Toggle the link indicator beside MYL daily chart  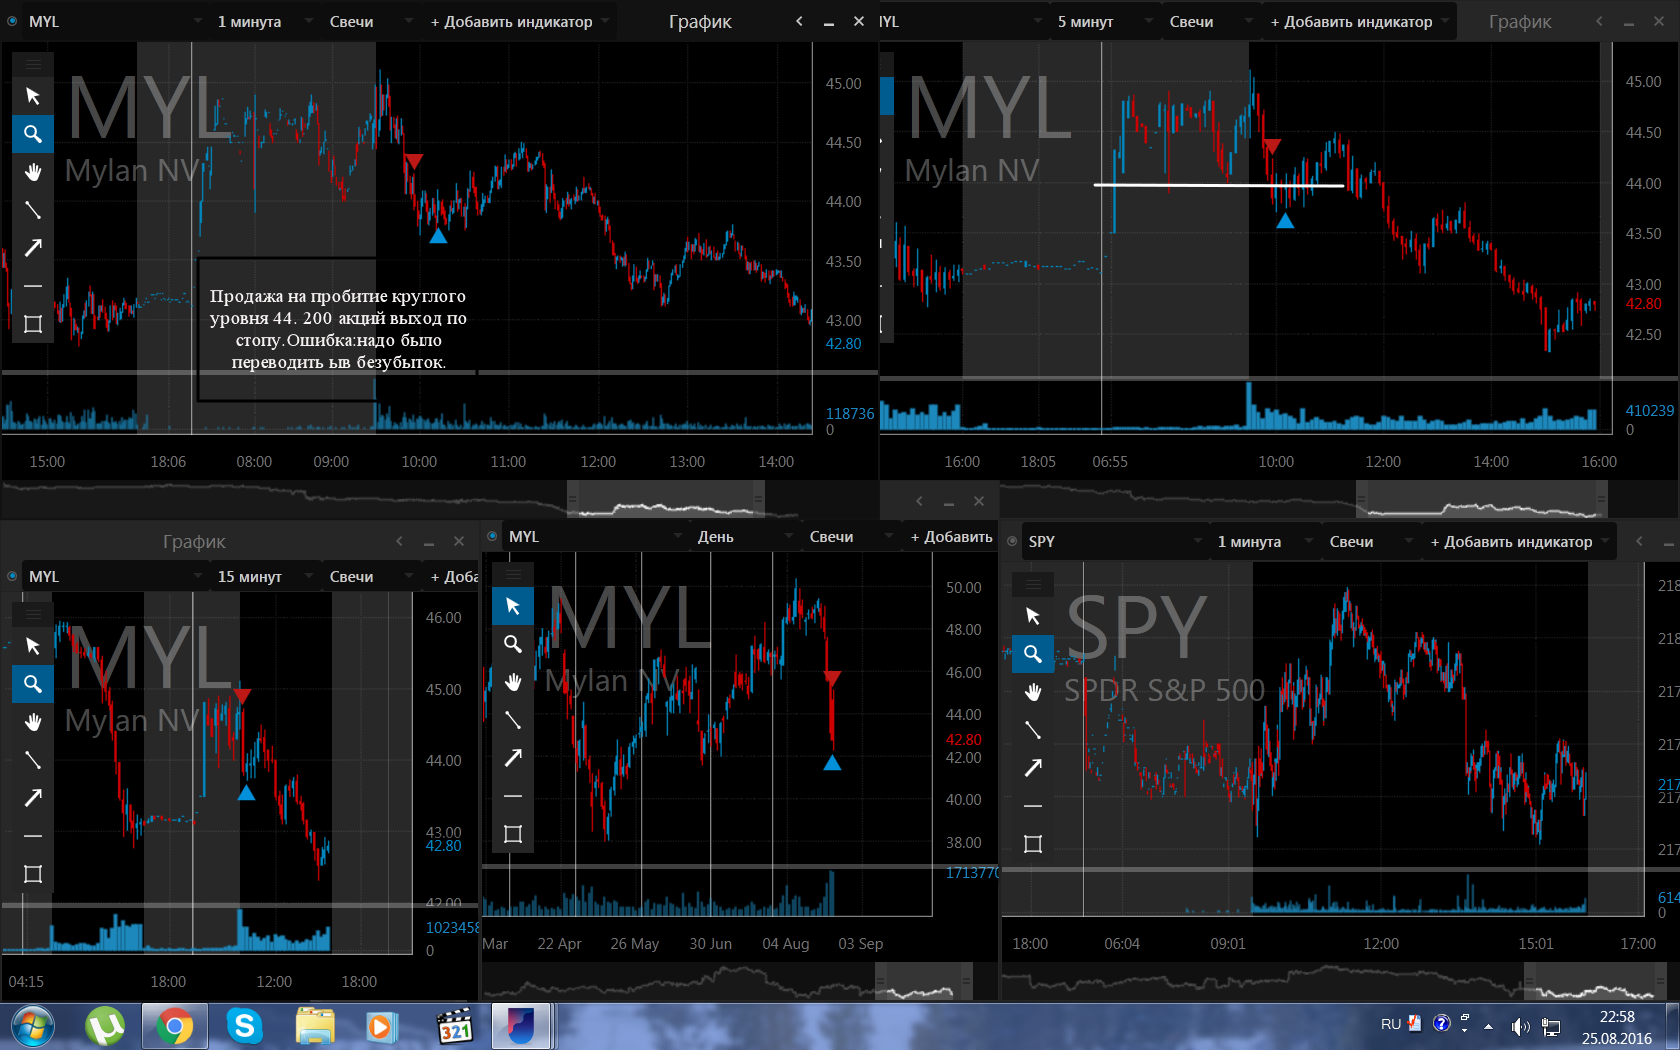(492, 536)
